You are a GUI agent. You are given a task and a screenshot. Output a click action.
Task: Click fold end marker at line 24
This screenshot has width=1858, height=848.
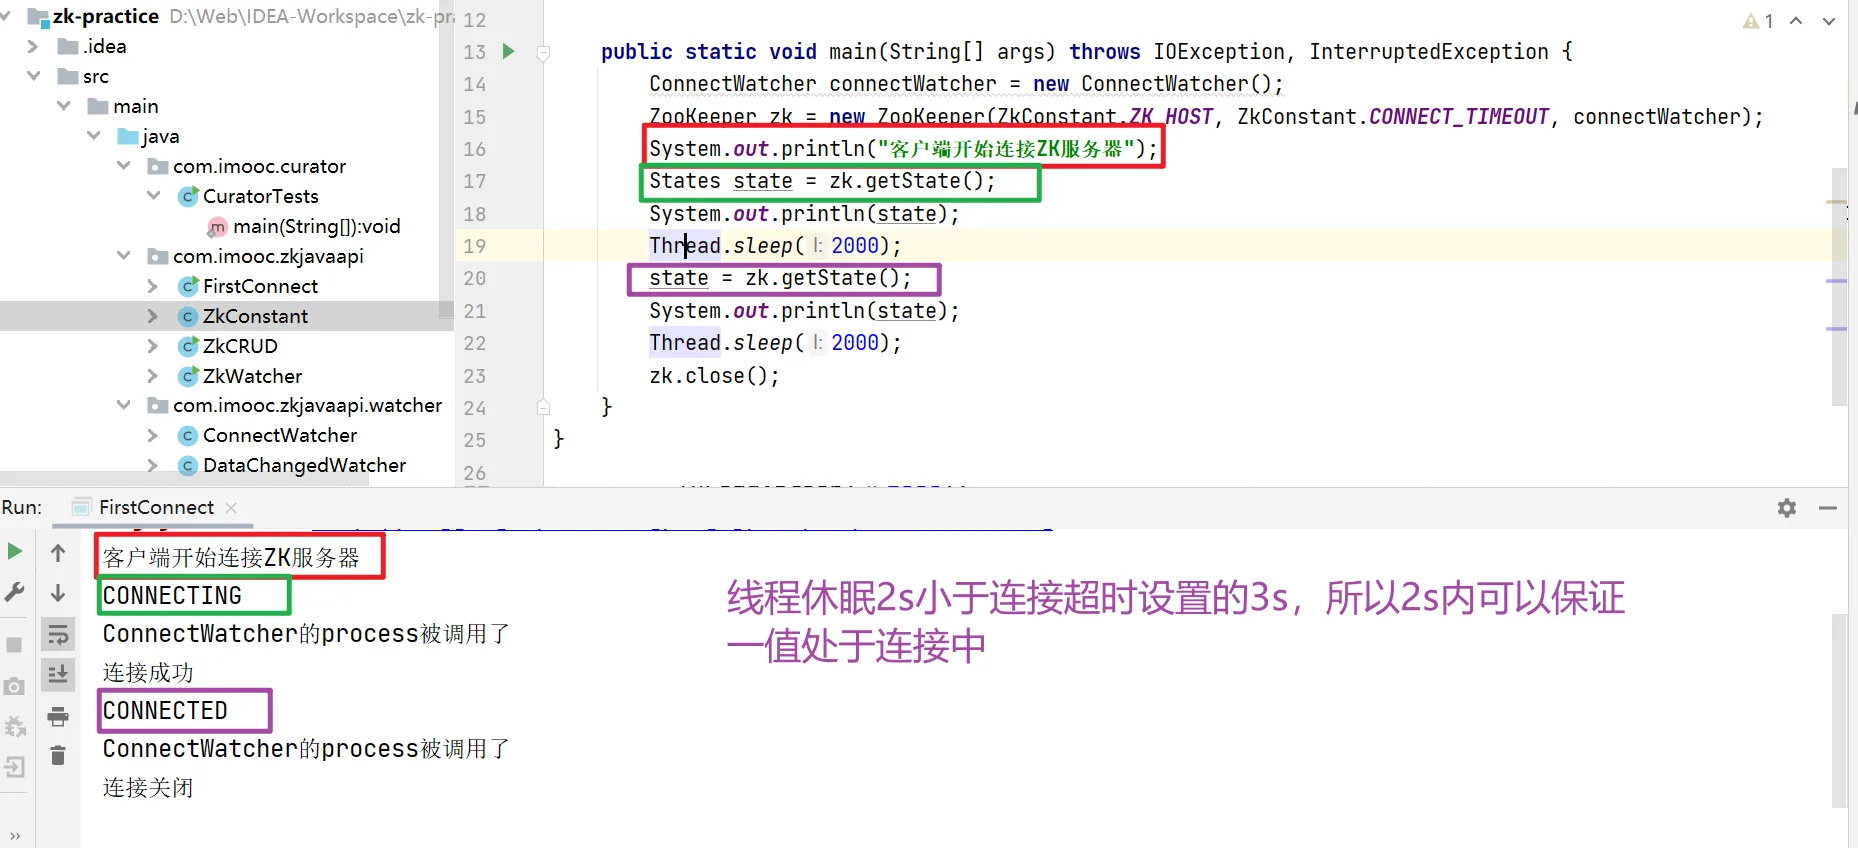pos(543,407)
